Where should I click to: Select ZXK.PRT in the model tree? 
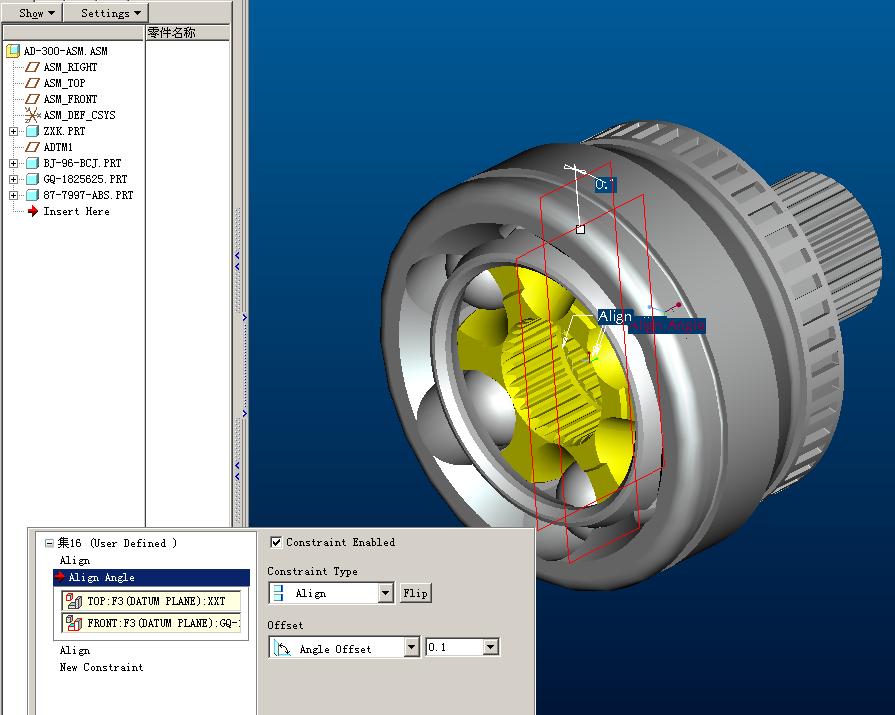[x=64, y=131]
